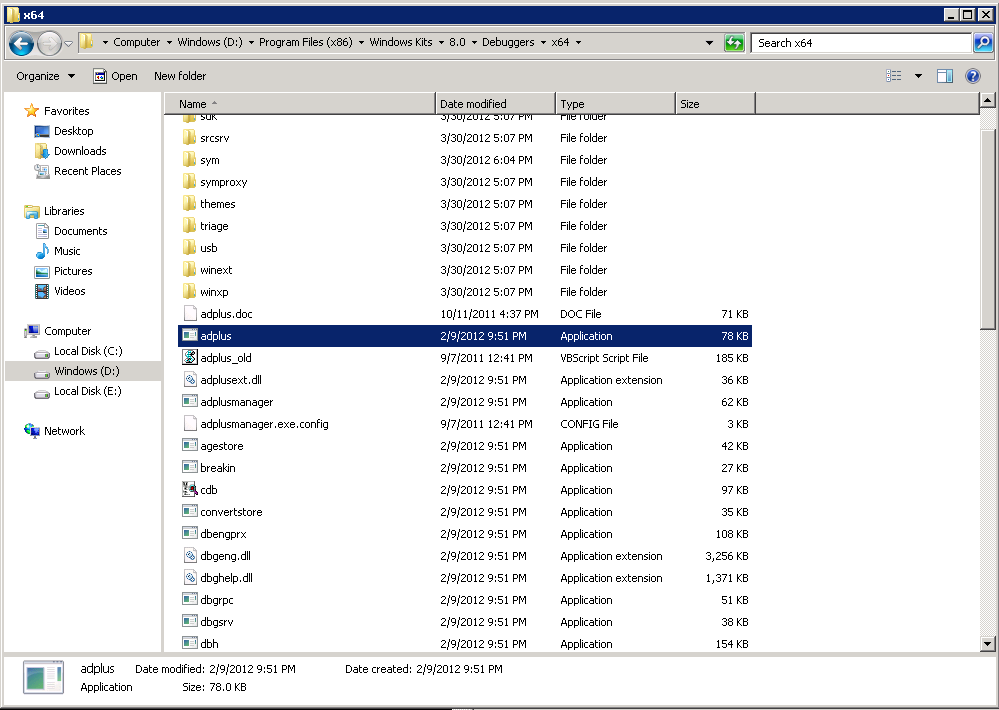The image size is (999, 710).
Task: Expand the Program Files (x86) breadcrumb arrow
Action: [x=361, y=43]
